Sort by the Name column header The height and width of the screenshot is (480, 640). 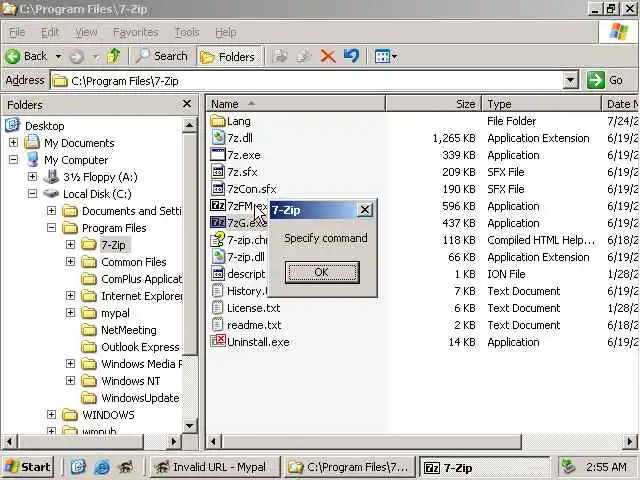pos(296,104)
